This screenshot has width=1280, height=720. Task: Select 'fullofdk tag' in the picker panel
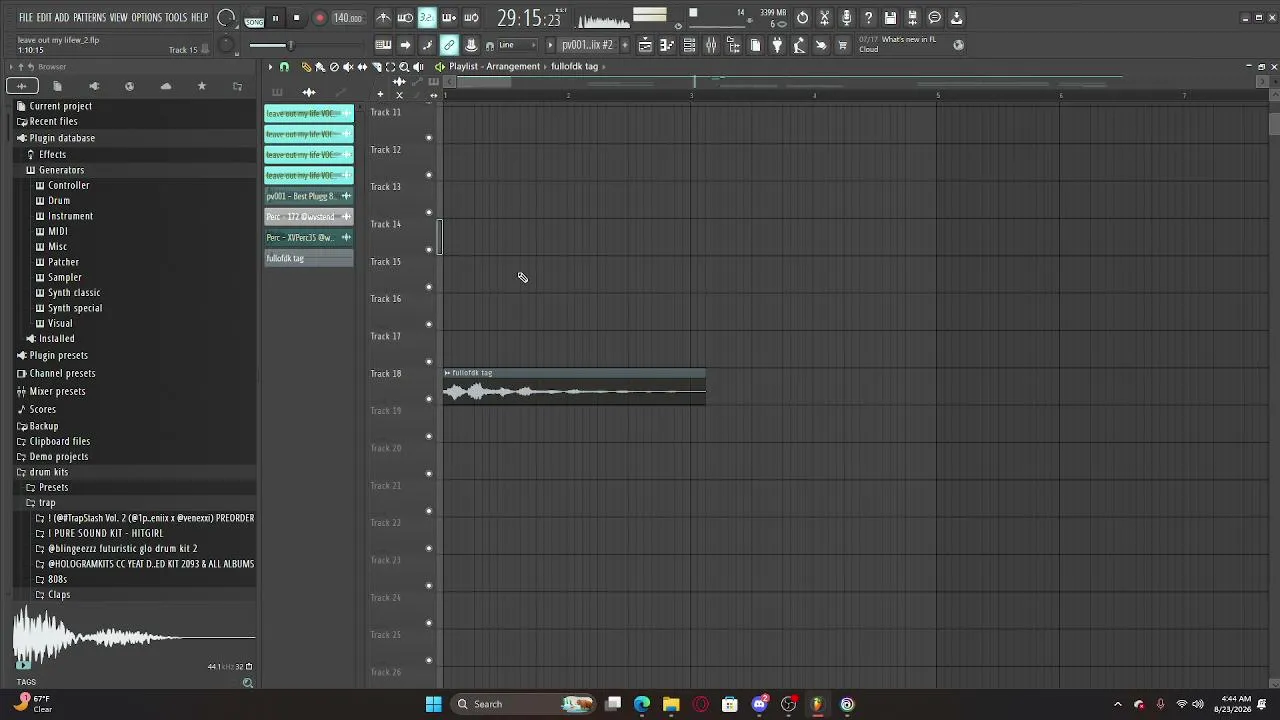(x=309, y=258)
